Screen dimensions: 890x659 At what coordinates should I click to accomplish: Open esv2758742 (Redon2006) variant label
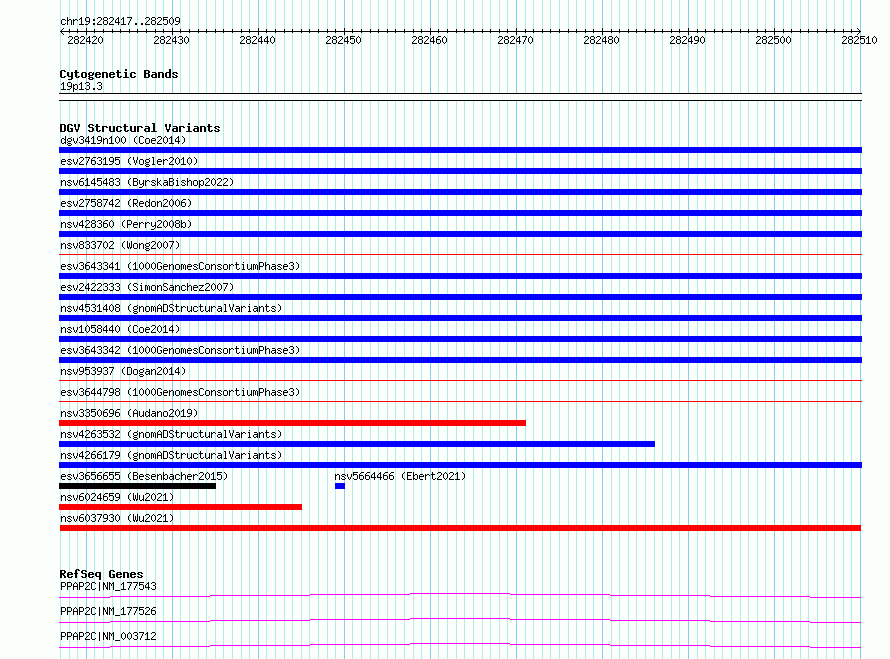[126, 203]
